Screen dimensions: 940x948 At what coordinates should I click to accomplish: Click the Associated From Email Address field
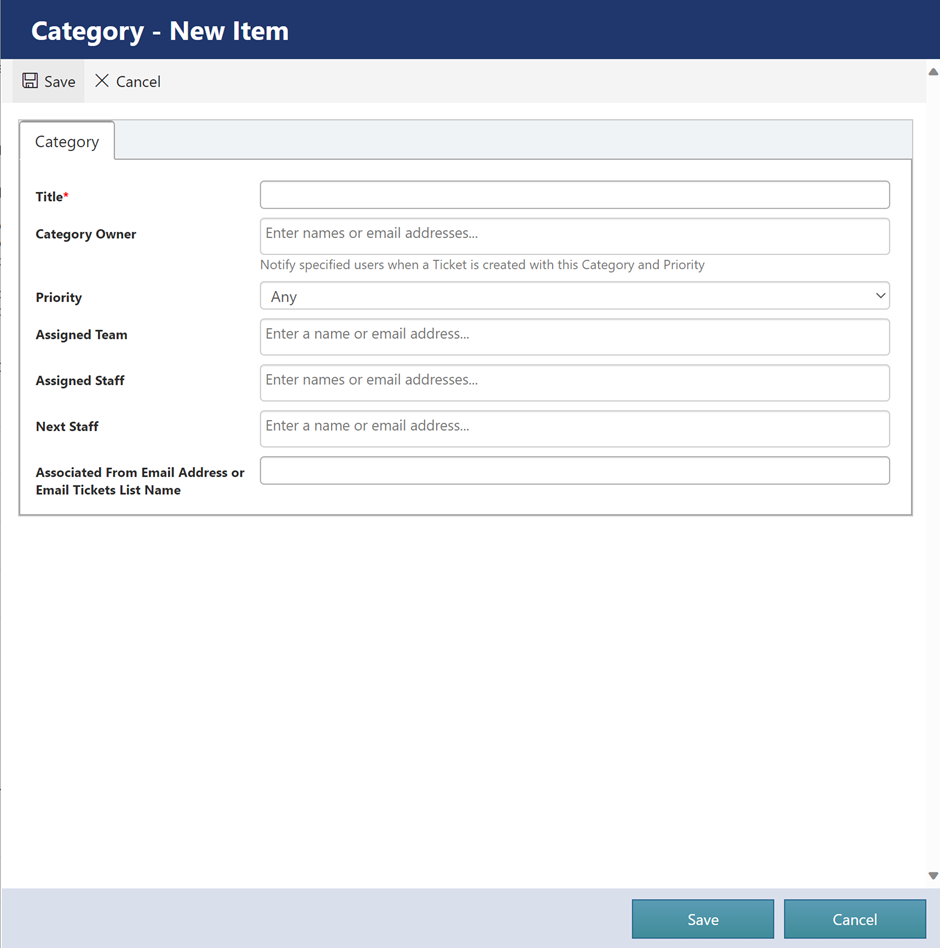pyautogui.click(x=574, y=471)
